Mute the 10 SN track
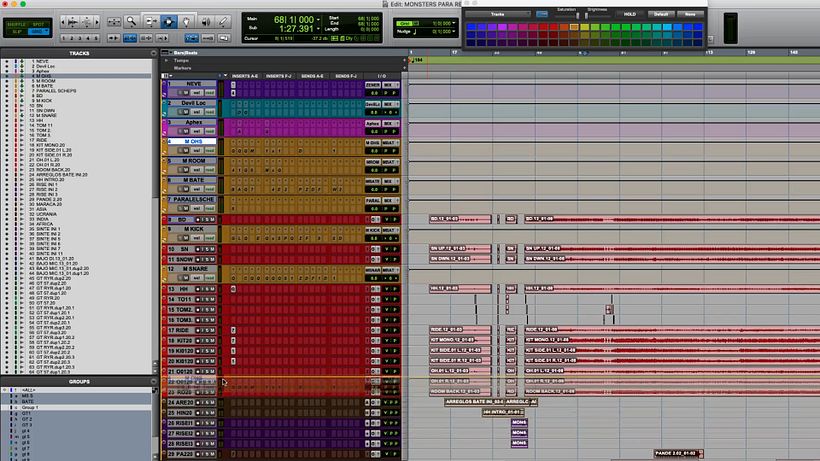This screenshot has height=461, width=820. [x=212, y=249]
